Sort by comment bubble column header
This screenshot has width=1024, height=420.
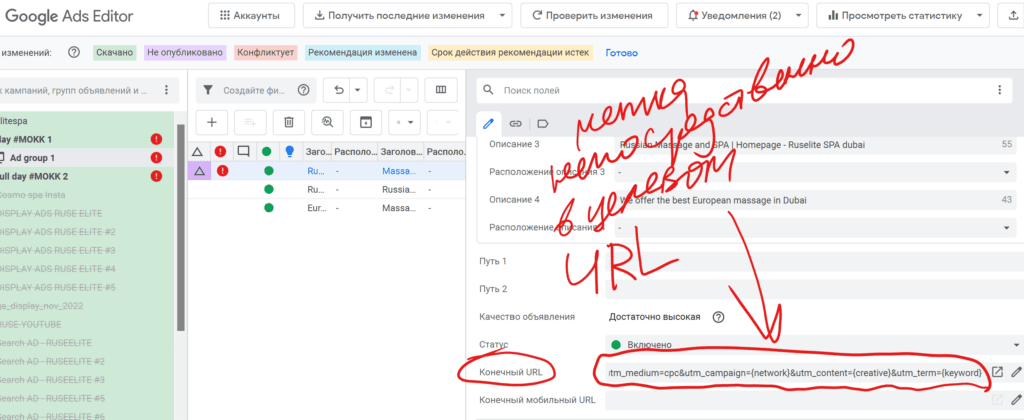[x=244, y=152]
